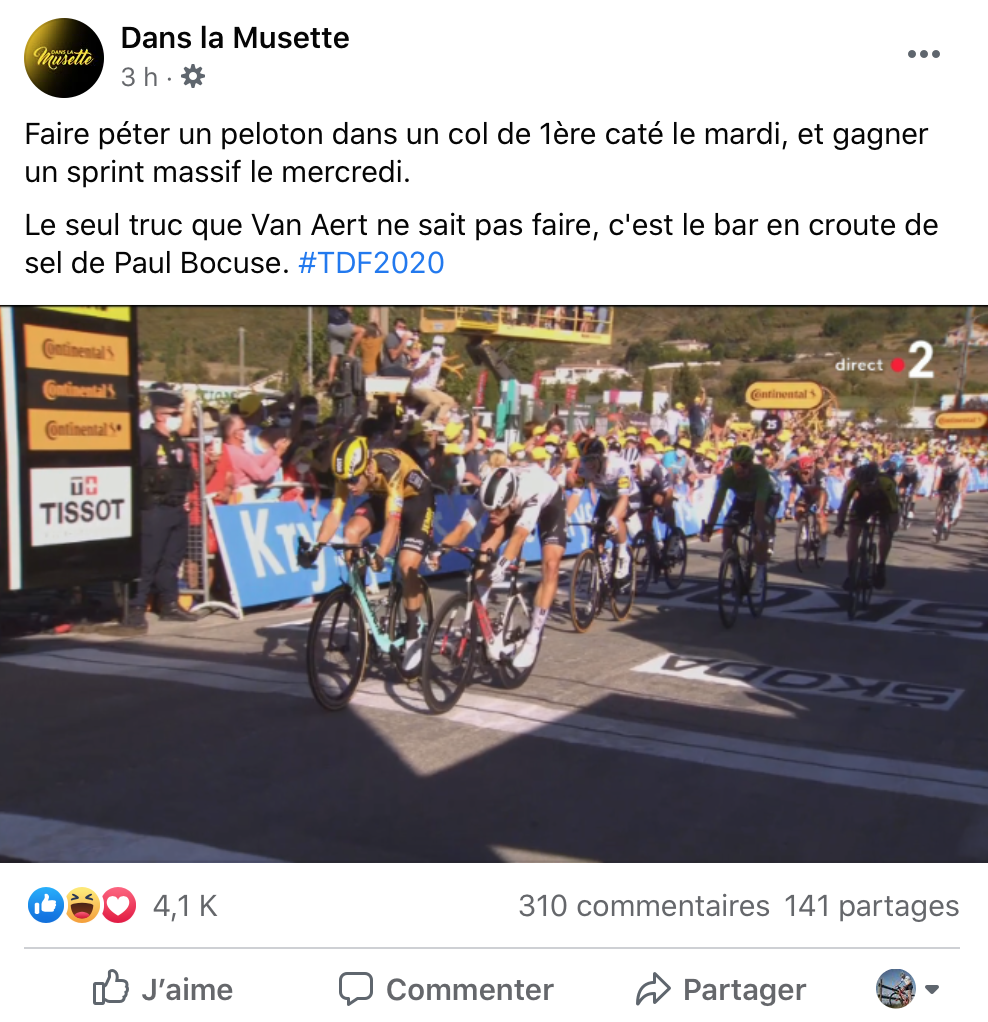Click the J'aime button label
This screenshot has width=988, height=1022.
[187, 989]
